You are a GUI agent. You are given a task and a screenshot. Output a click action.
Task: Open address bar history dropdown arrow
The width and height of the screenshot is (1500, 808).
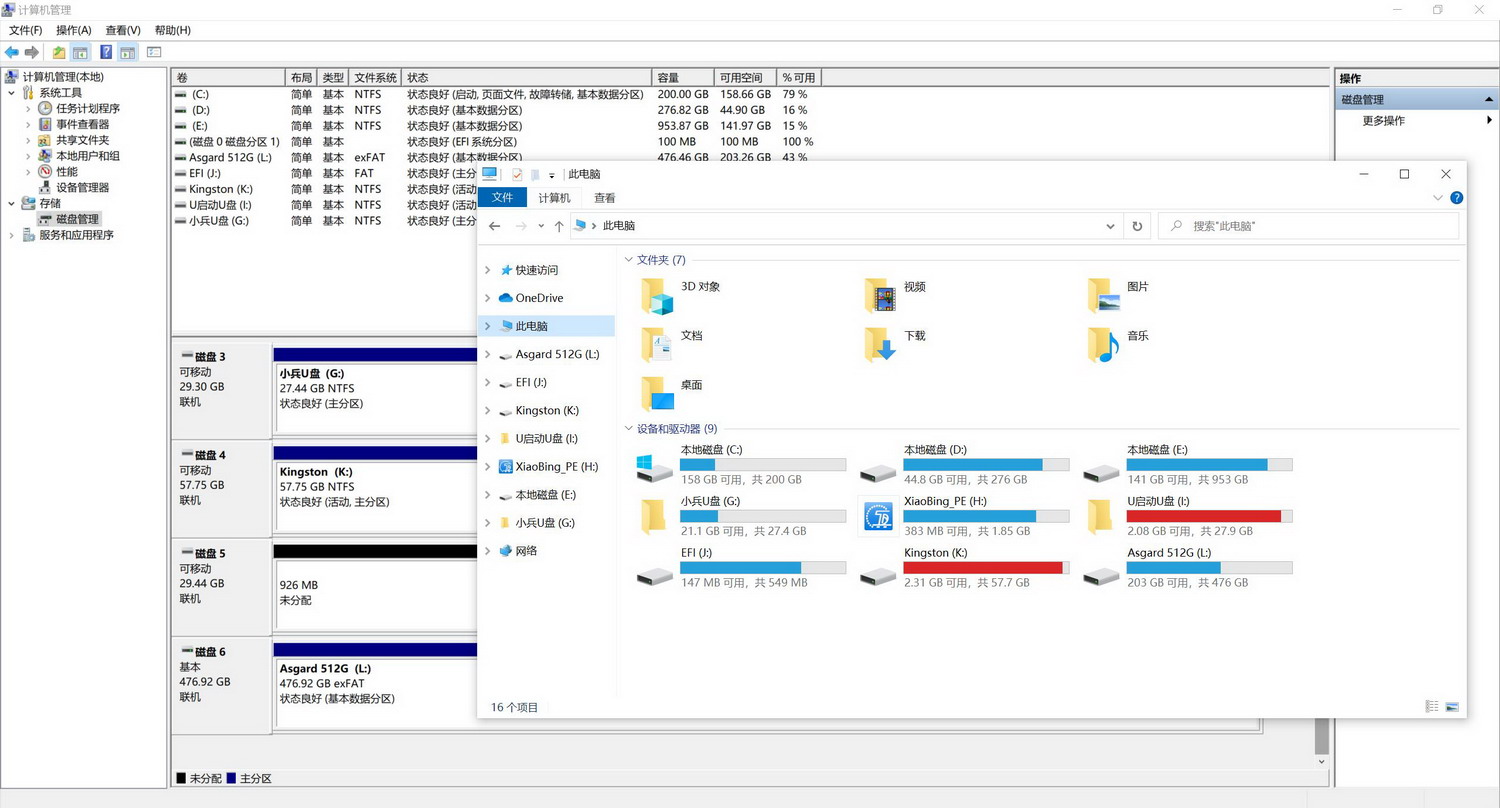(1110, 226)
